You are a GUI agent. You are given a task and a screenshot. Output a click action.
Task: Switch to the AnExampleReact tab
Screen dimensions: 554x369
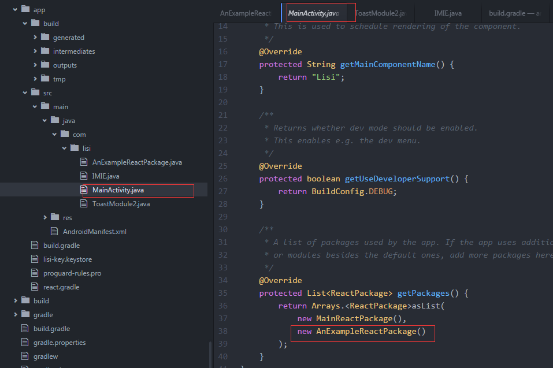(246, 13)
